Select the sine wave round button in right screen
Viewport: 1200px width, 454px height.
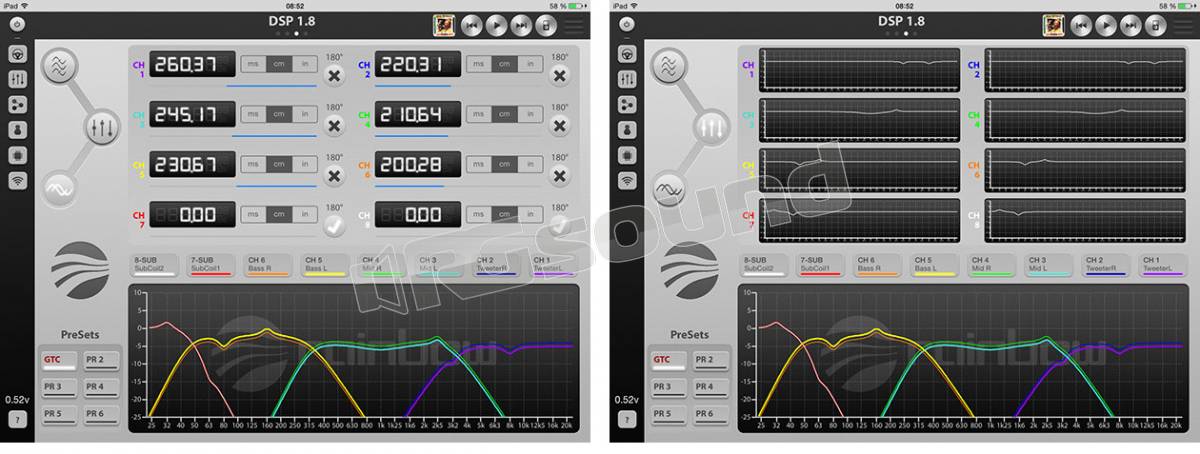point(668,188)
